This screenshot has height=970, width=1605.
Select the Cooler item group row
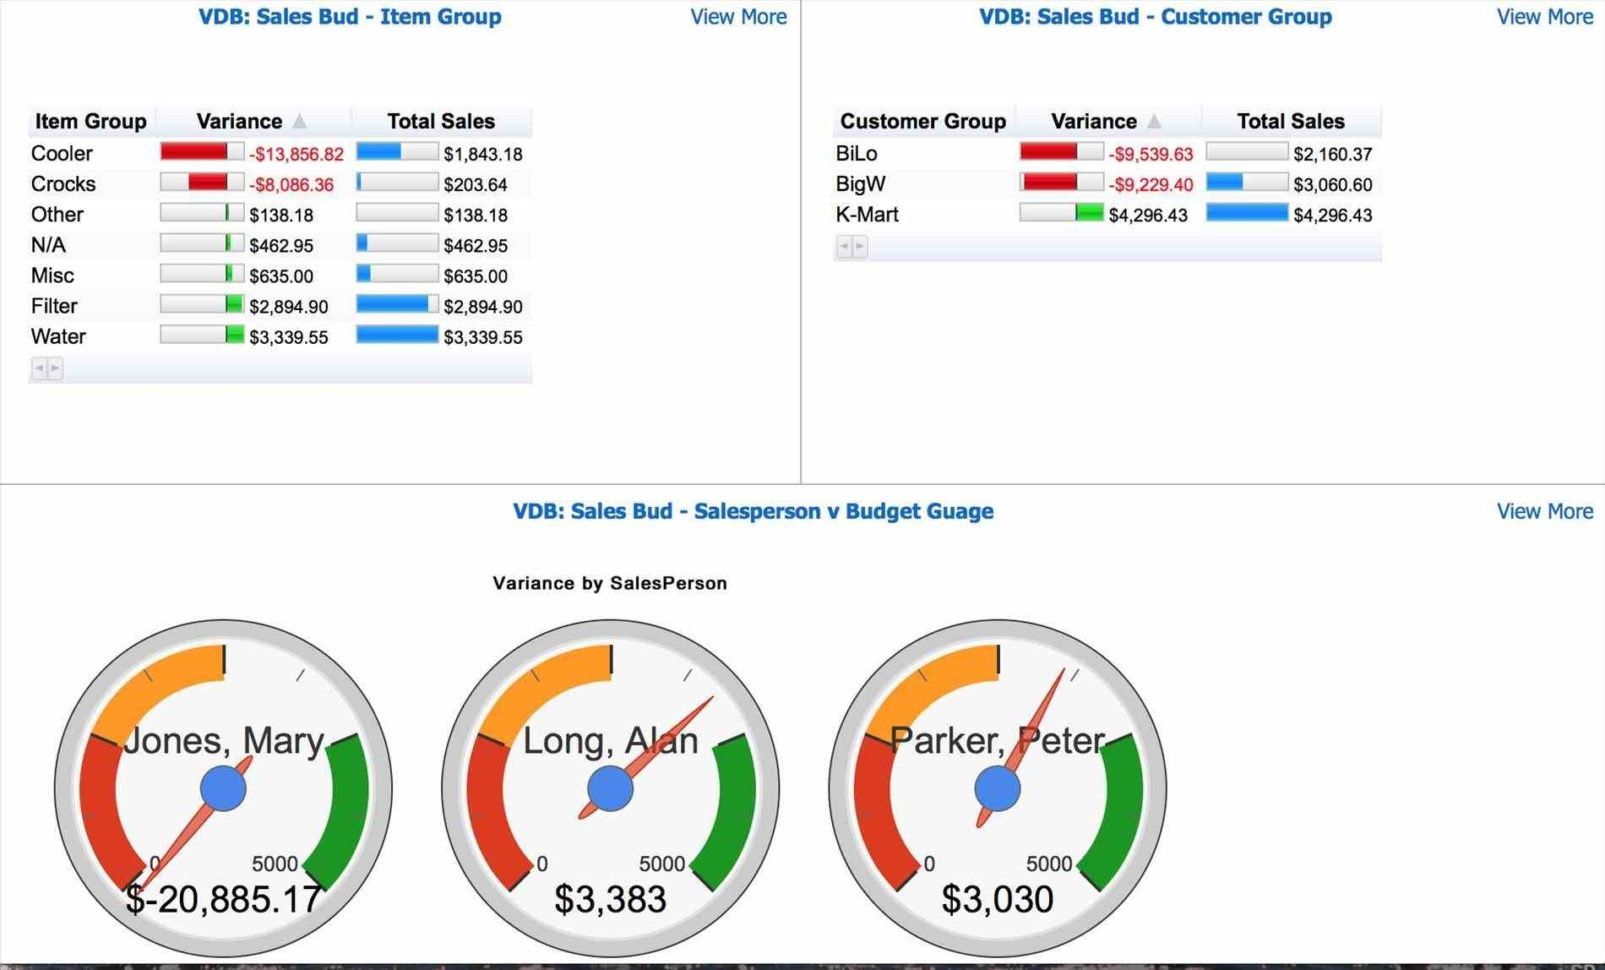click(x=280, y=153)
